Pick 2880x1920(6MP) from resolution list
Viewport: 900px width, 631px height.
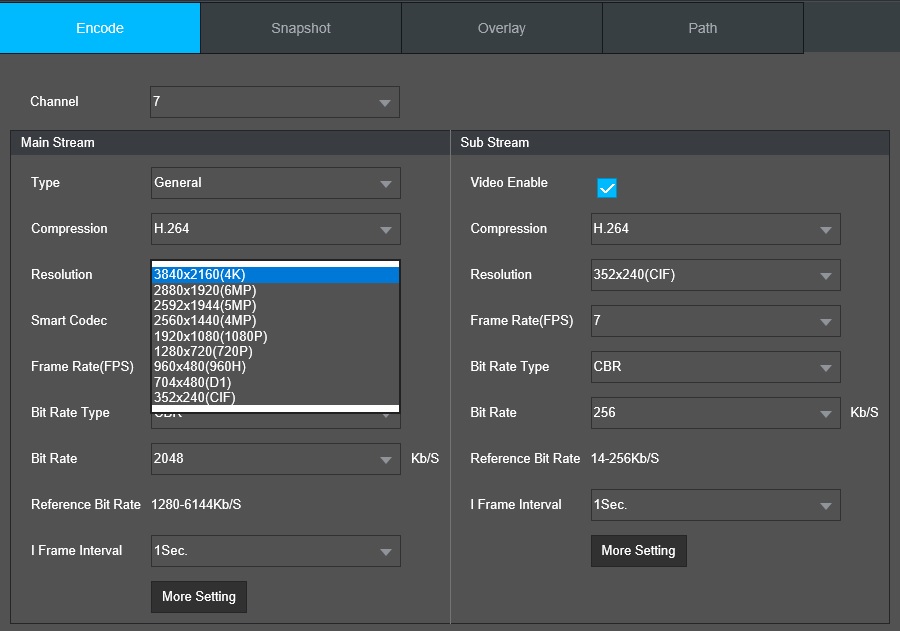tap(276, 291)
